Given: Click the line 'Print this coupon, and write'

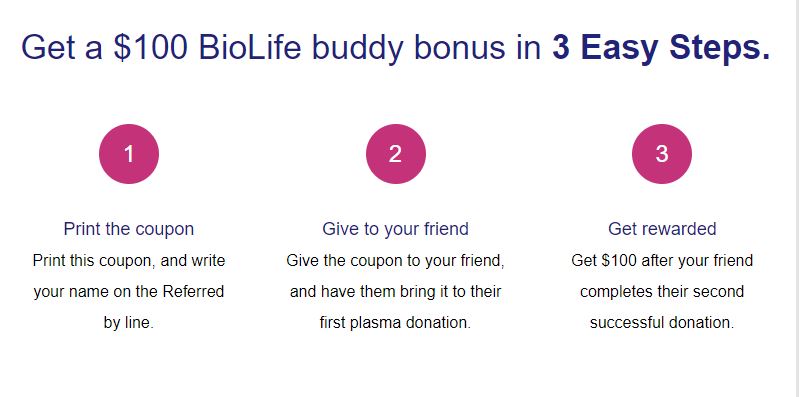Looking at the screenshot, I should (x=129, y=261).
